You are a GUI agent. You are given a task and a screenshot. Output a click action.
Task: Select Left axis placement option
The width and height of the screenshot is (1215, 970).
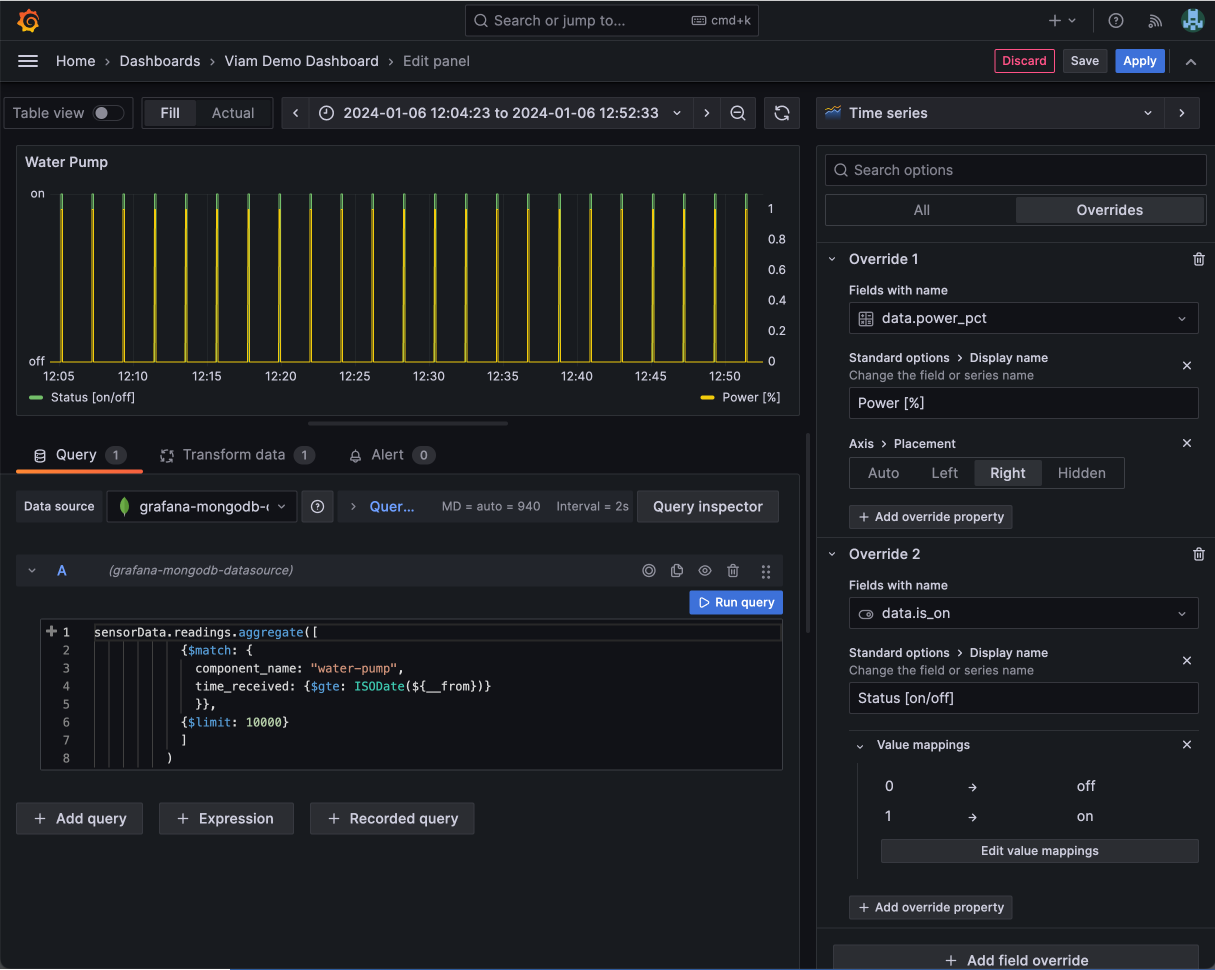pos(944,473)
